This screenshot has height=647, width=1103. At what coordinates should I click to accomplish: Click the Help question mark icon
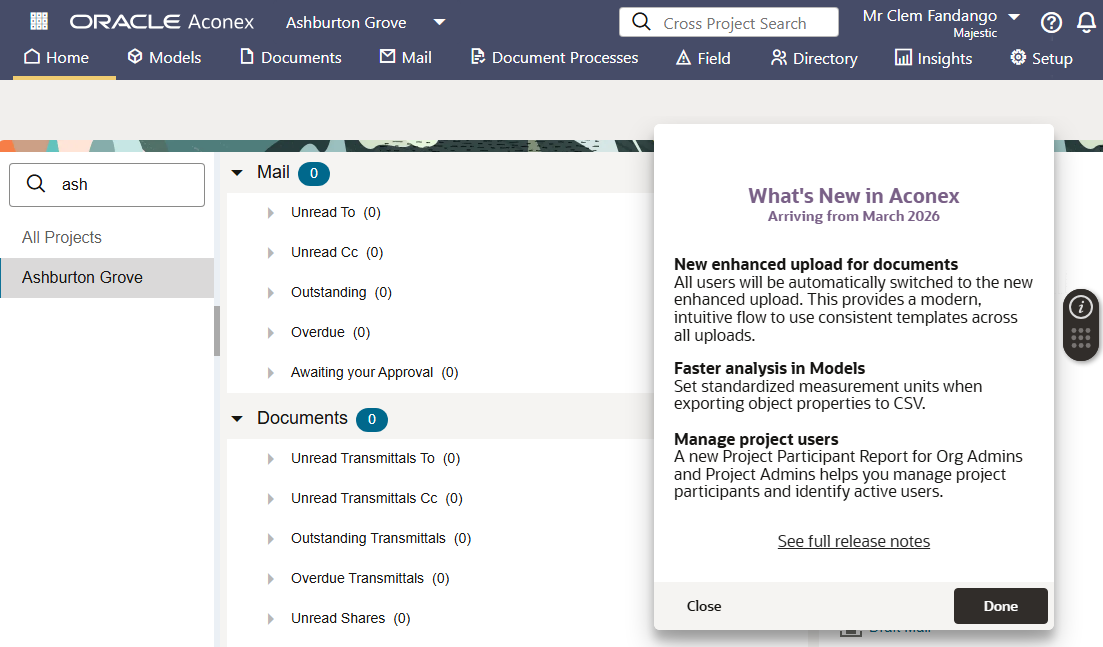[x=1051, y=23]
